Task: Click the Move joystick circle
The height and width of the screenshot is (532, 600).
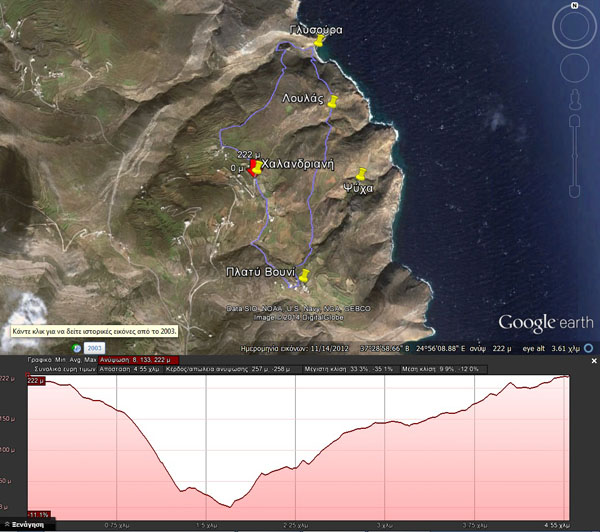Action: (x=574, y=68)
